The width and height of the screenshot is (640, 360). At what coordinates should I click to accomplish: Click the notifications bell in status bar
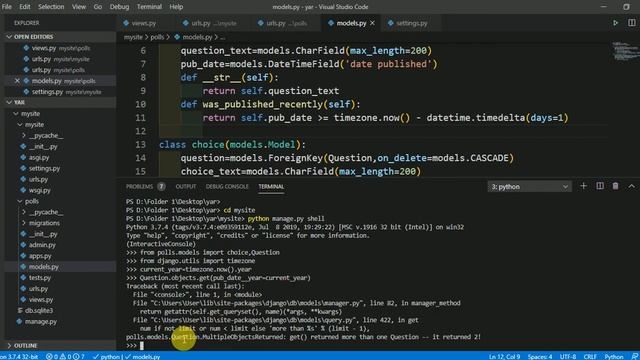[x=634, y=356]
